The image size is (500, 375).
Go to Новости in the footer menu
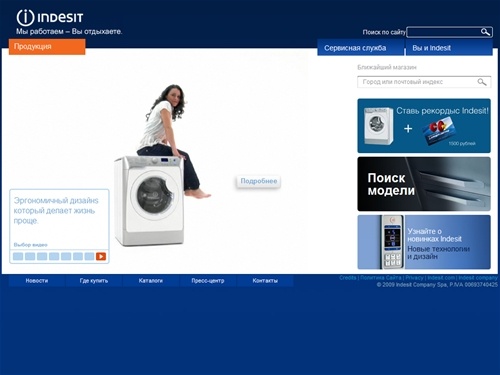pos(37,281)
